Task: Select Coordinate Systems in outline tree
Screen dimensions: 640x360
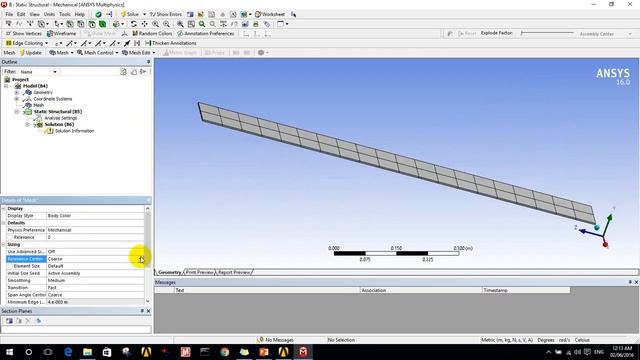Action: coord(53,99)
